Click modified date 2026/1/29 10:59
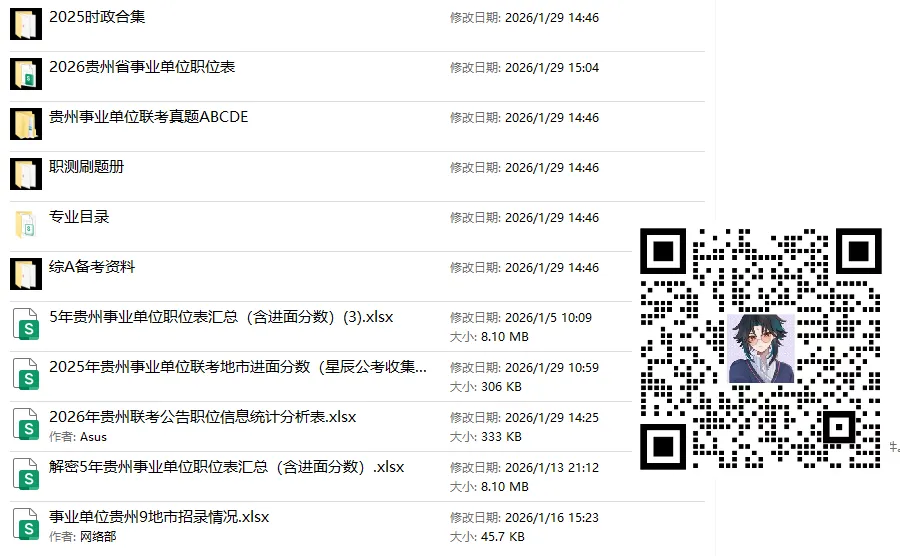Viewport: 900px width, 556px height. pos(552,368)
